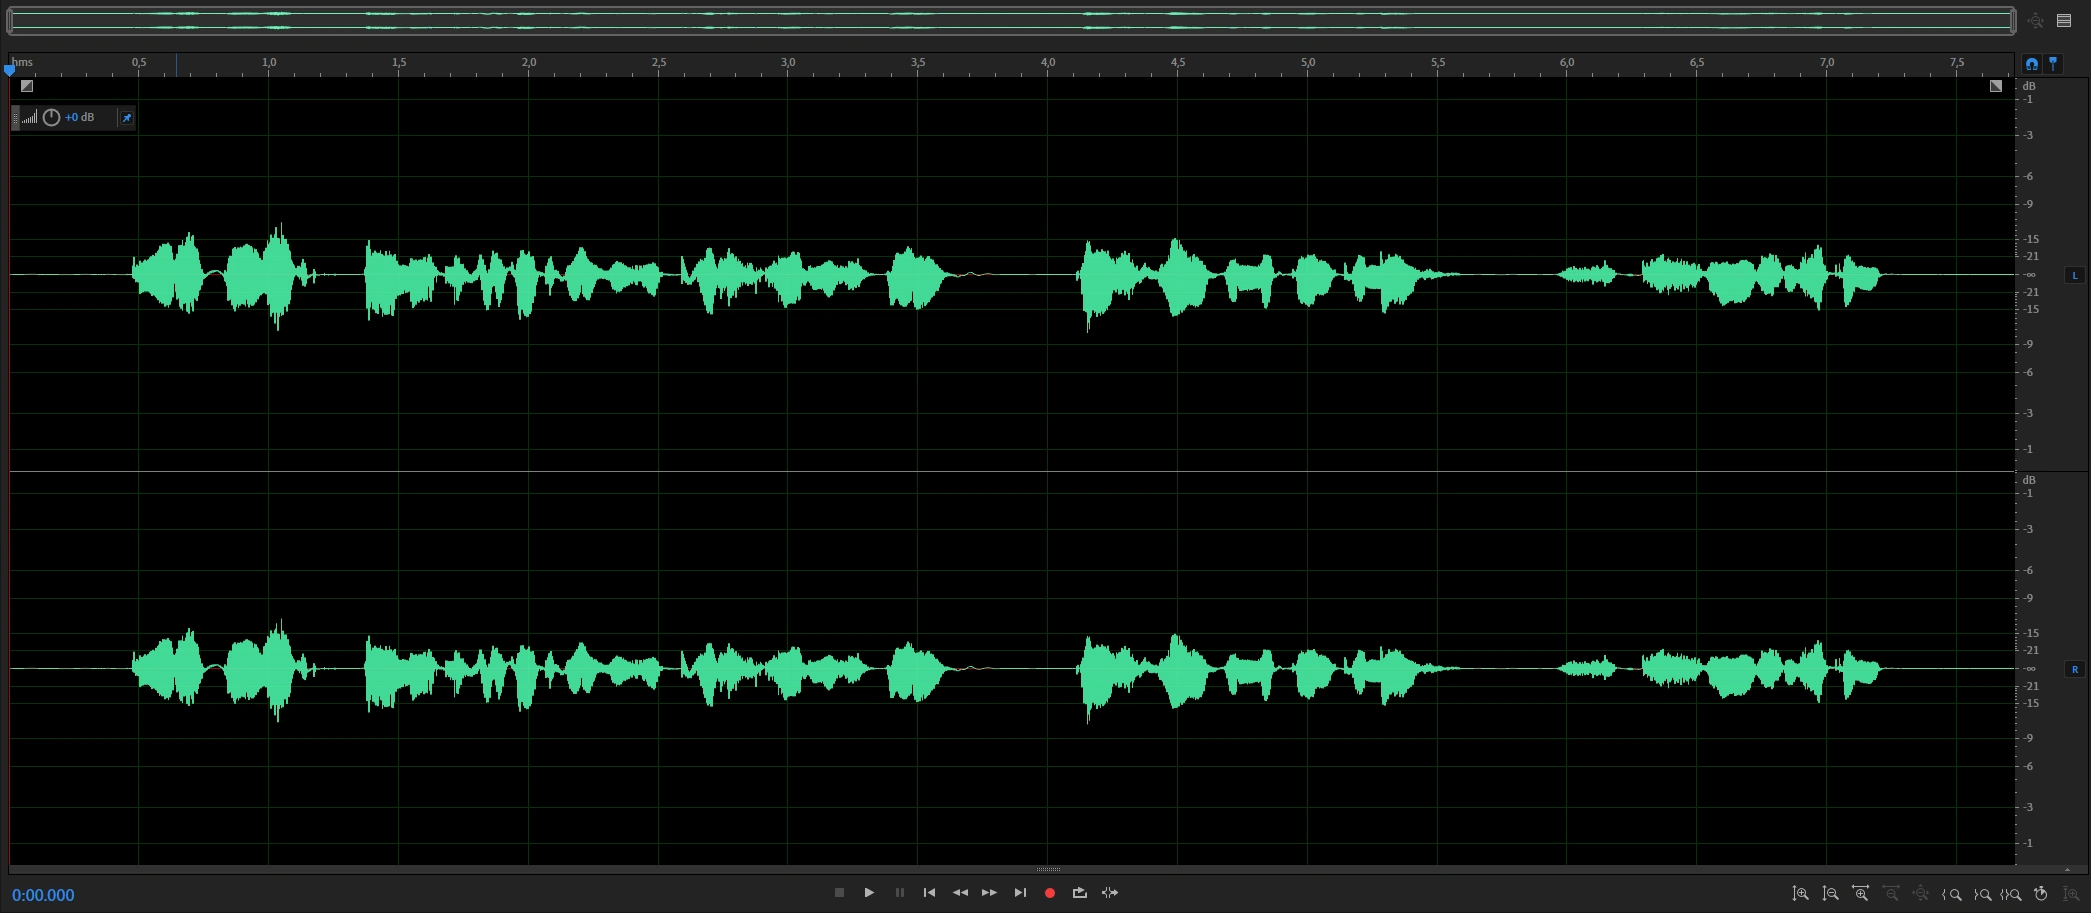The height and width of the screenshot is (913, 2091).
Task: Click the fade-in handle at waveform start
Action: click(x=27, y=86)
